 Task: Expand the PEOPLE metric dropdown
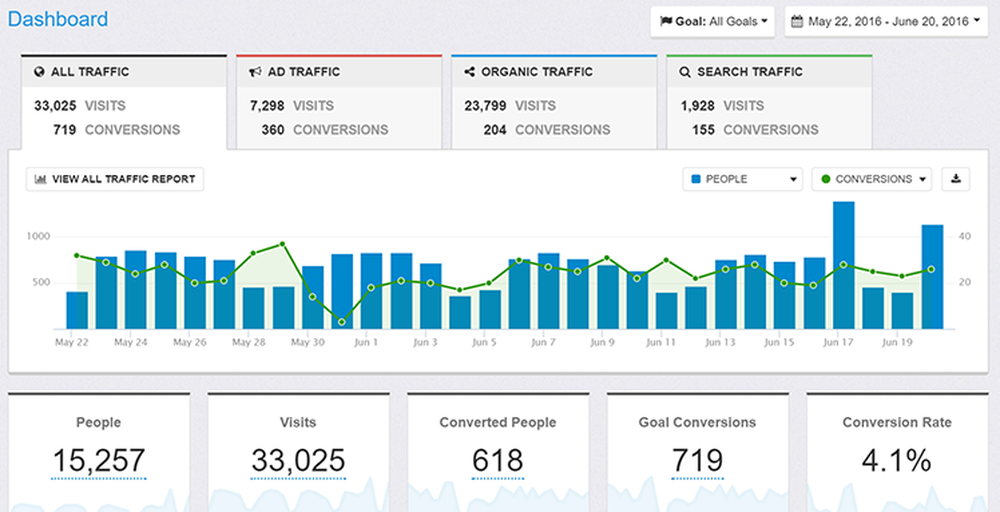[x=743, y=179]
